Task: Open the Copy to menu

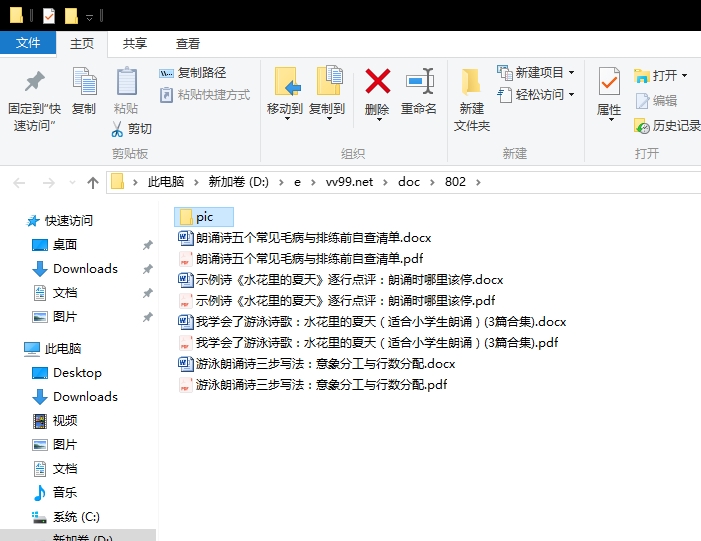Action: coord(327,94)
